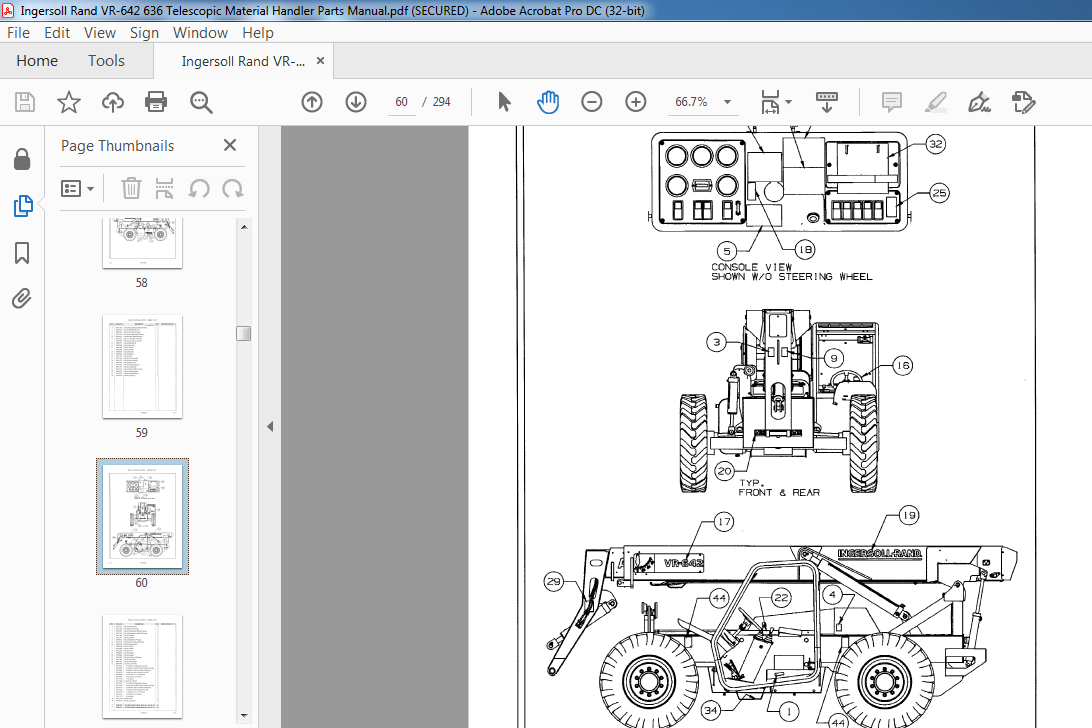Click the scrolling mode keyboard icon

point(827,102)
